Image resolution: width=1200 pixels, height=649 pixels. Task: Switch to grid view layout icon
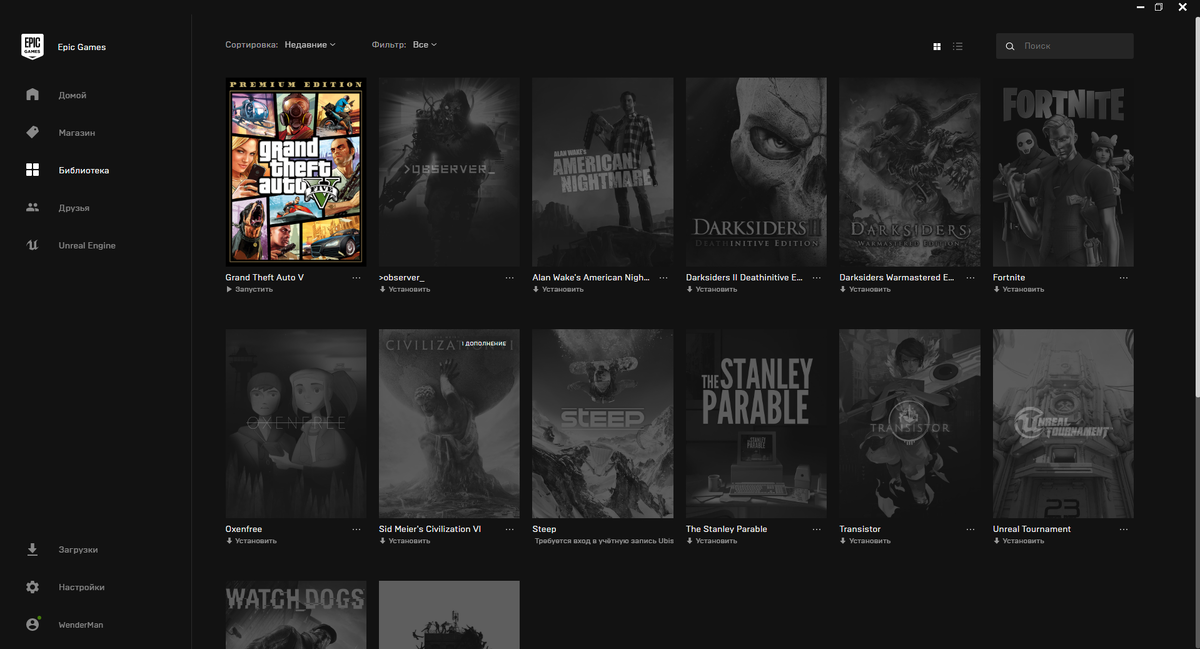(937, 46)
